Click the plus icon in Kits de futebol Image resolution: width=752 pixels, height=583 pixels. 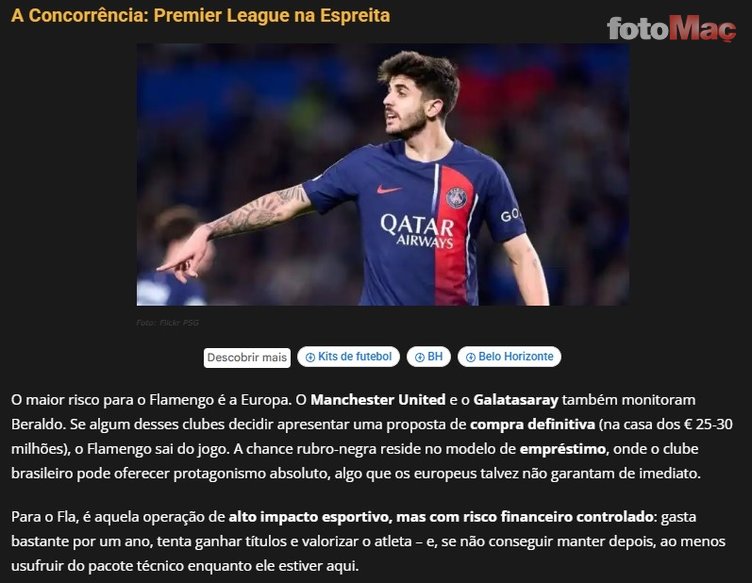click(310, 357)
